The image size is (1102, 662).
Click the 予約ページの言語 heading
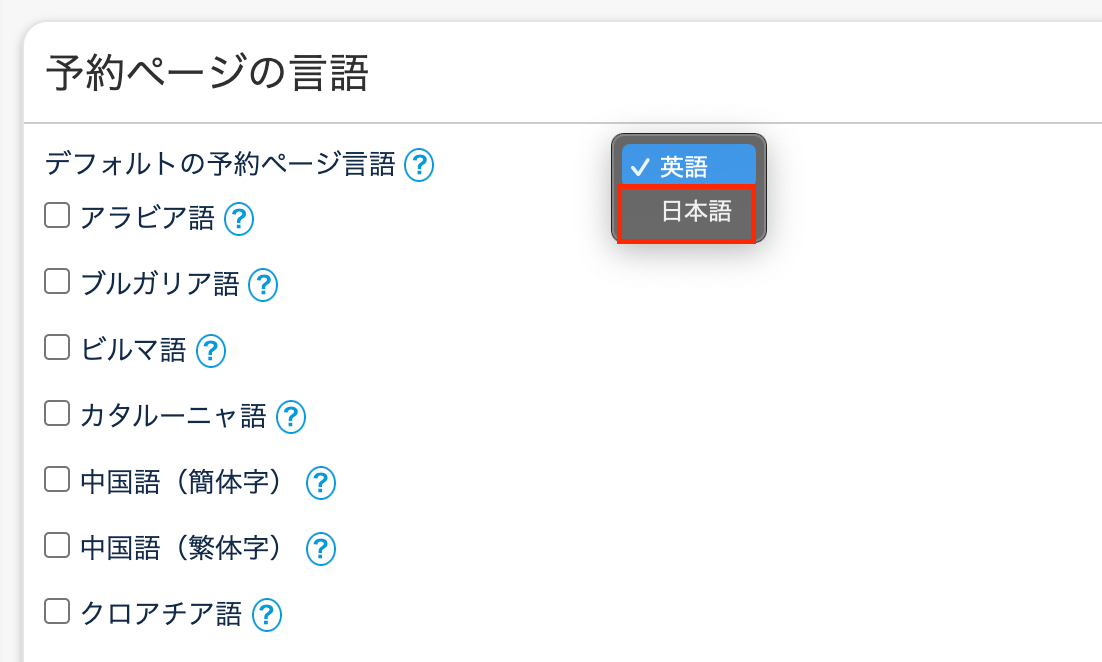tap(208, 74)
